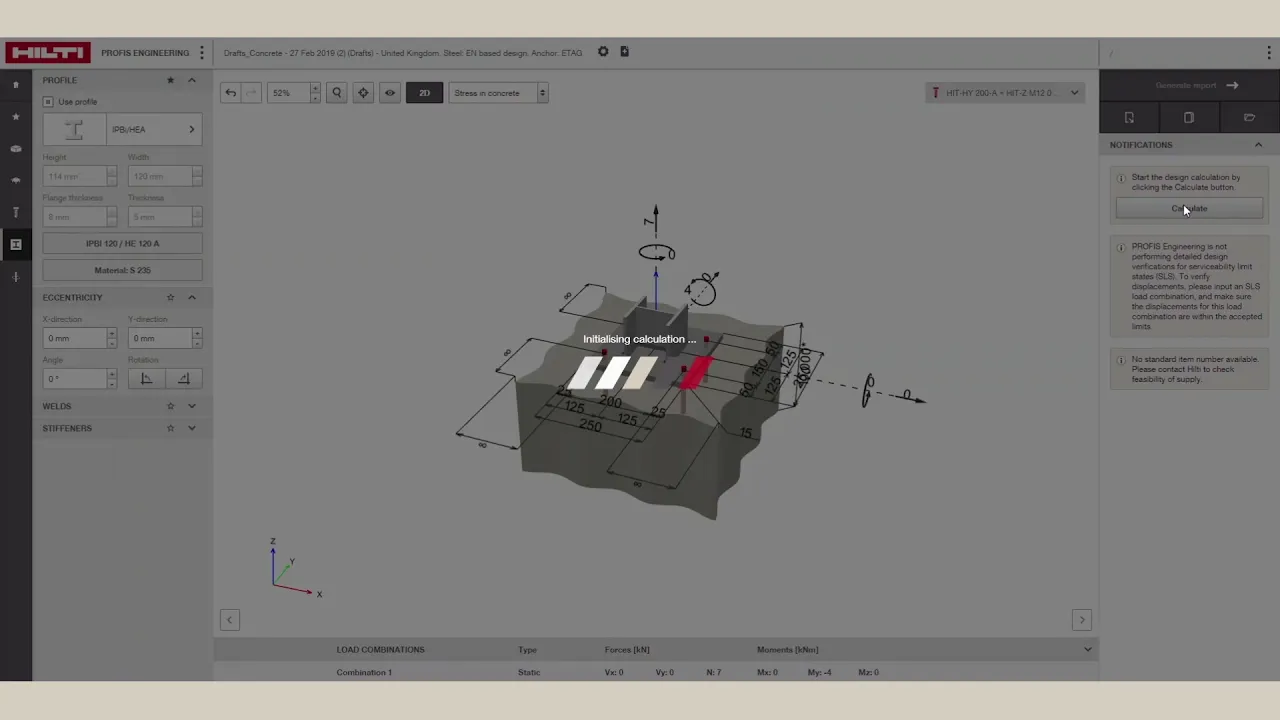Open the IPBi/HEA profile type selector
The height and width of the screenshot is (720, 1280).
[x=154, y=129]
